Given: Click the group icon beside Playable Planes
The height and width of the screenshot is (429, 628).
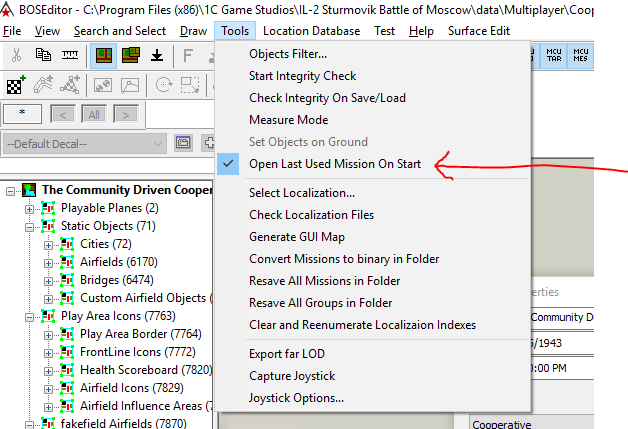Looking at the screenshot, I should [48, 208].
